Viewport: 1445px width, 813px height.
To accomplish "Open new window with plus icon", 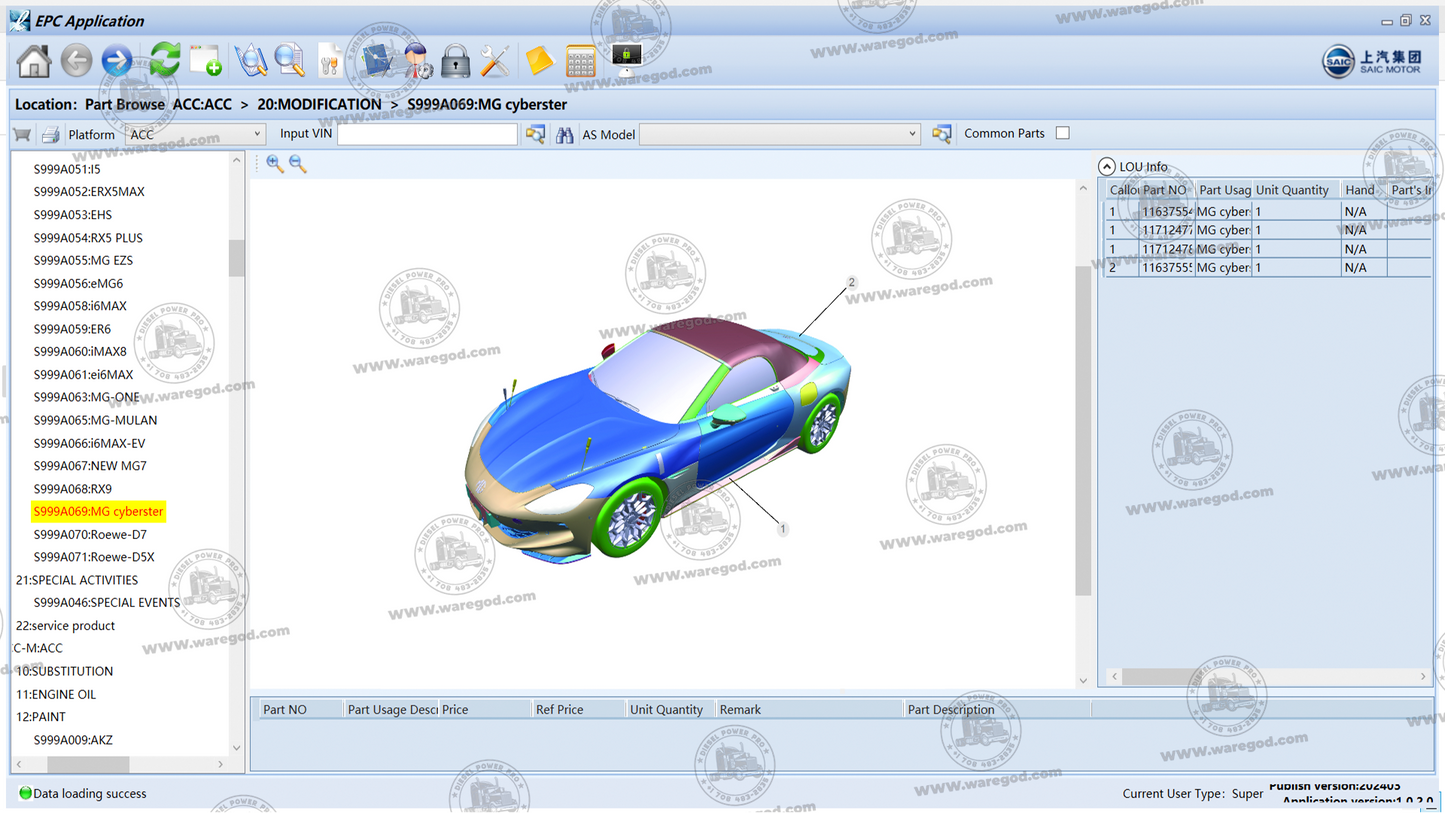I will click(x=206, y=61).
